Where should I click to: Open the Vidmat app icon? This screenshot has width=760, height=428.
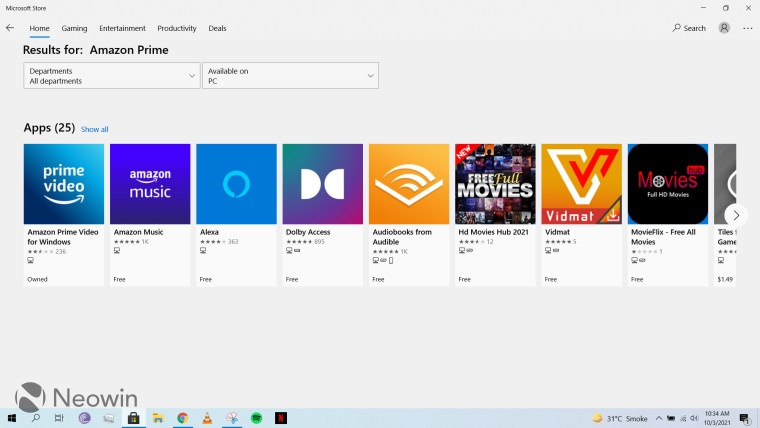click(x=581, y=184)
